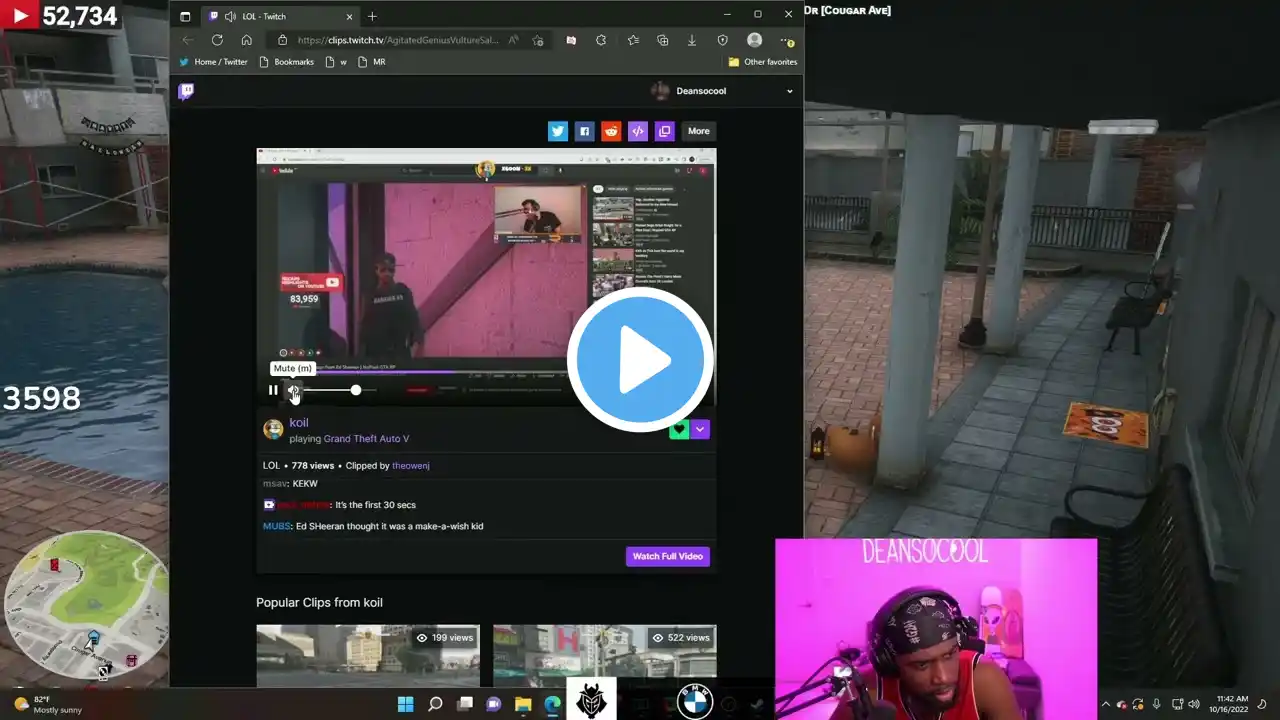Screen dimensions: 1280x720
Task: Open the purple dropdown beside the heart
Action: coord(700,429)
